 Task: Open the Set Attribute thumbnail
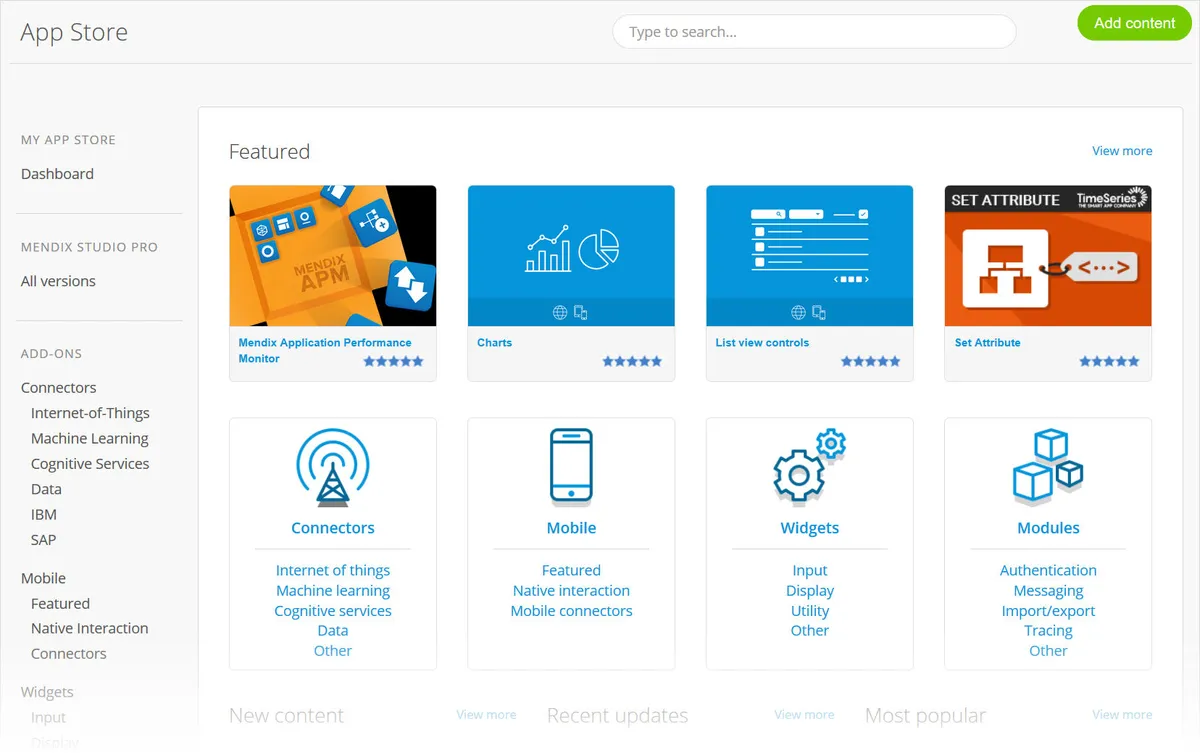(1048, 256)
